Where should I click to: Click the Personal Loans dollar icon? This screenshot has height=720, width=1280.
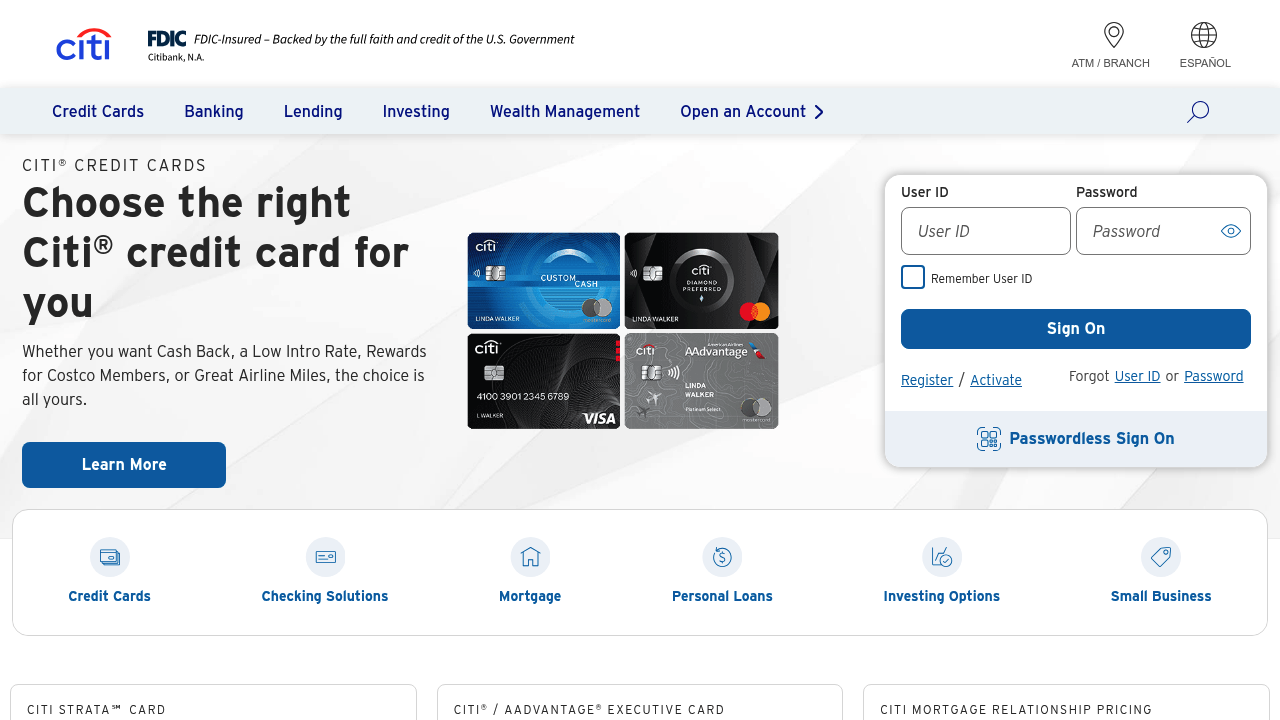tap(722, 557)
